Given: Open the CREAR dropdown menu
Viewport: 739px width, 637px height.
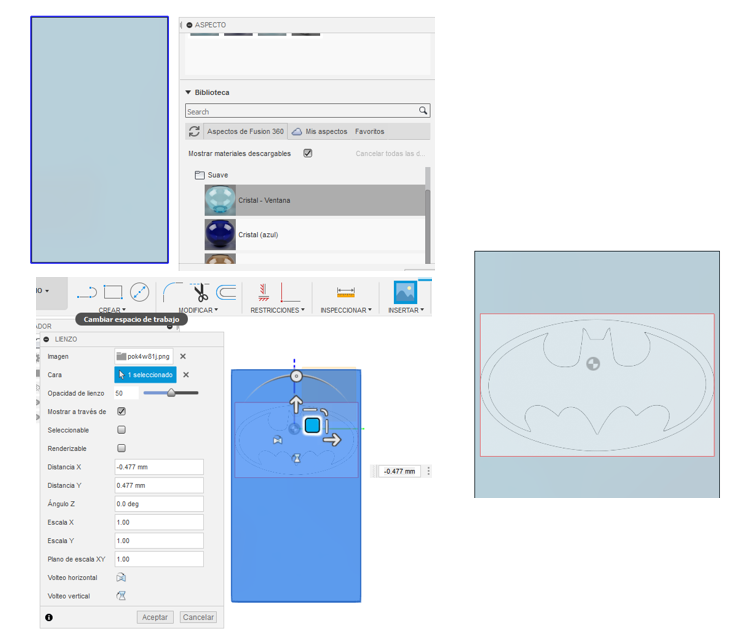Looking at the screenshot, I should [112, 310].
